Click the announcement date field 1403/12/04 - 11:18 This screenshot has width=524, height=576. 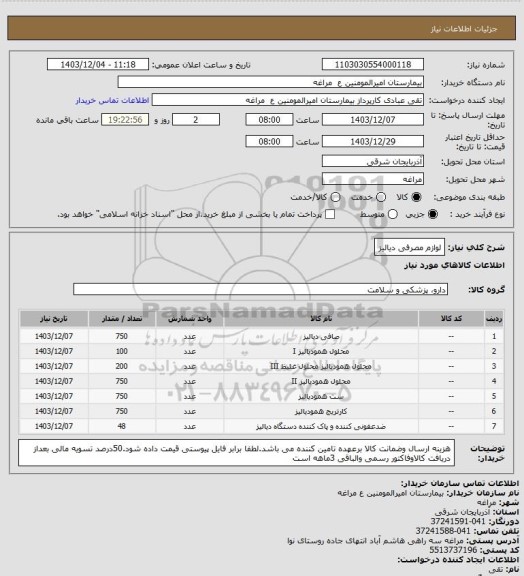[98, 65]
